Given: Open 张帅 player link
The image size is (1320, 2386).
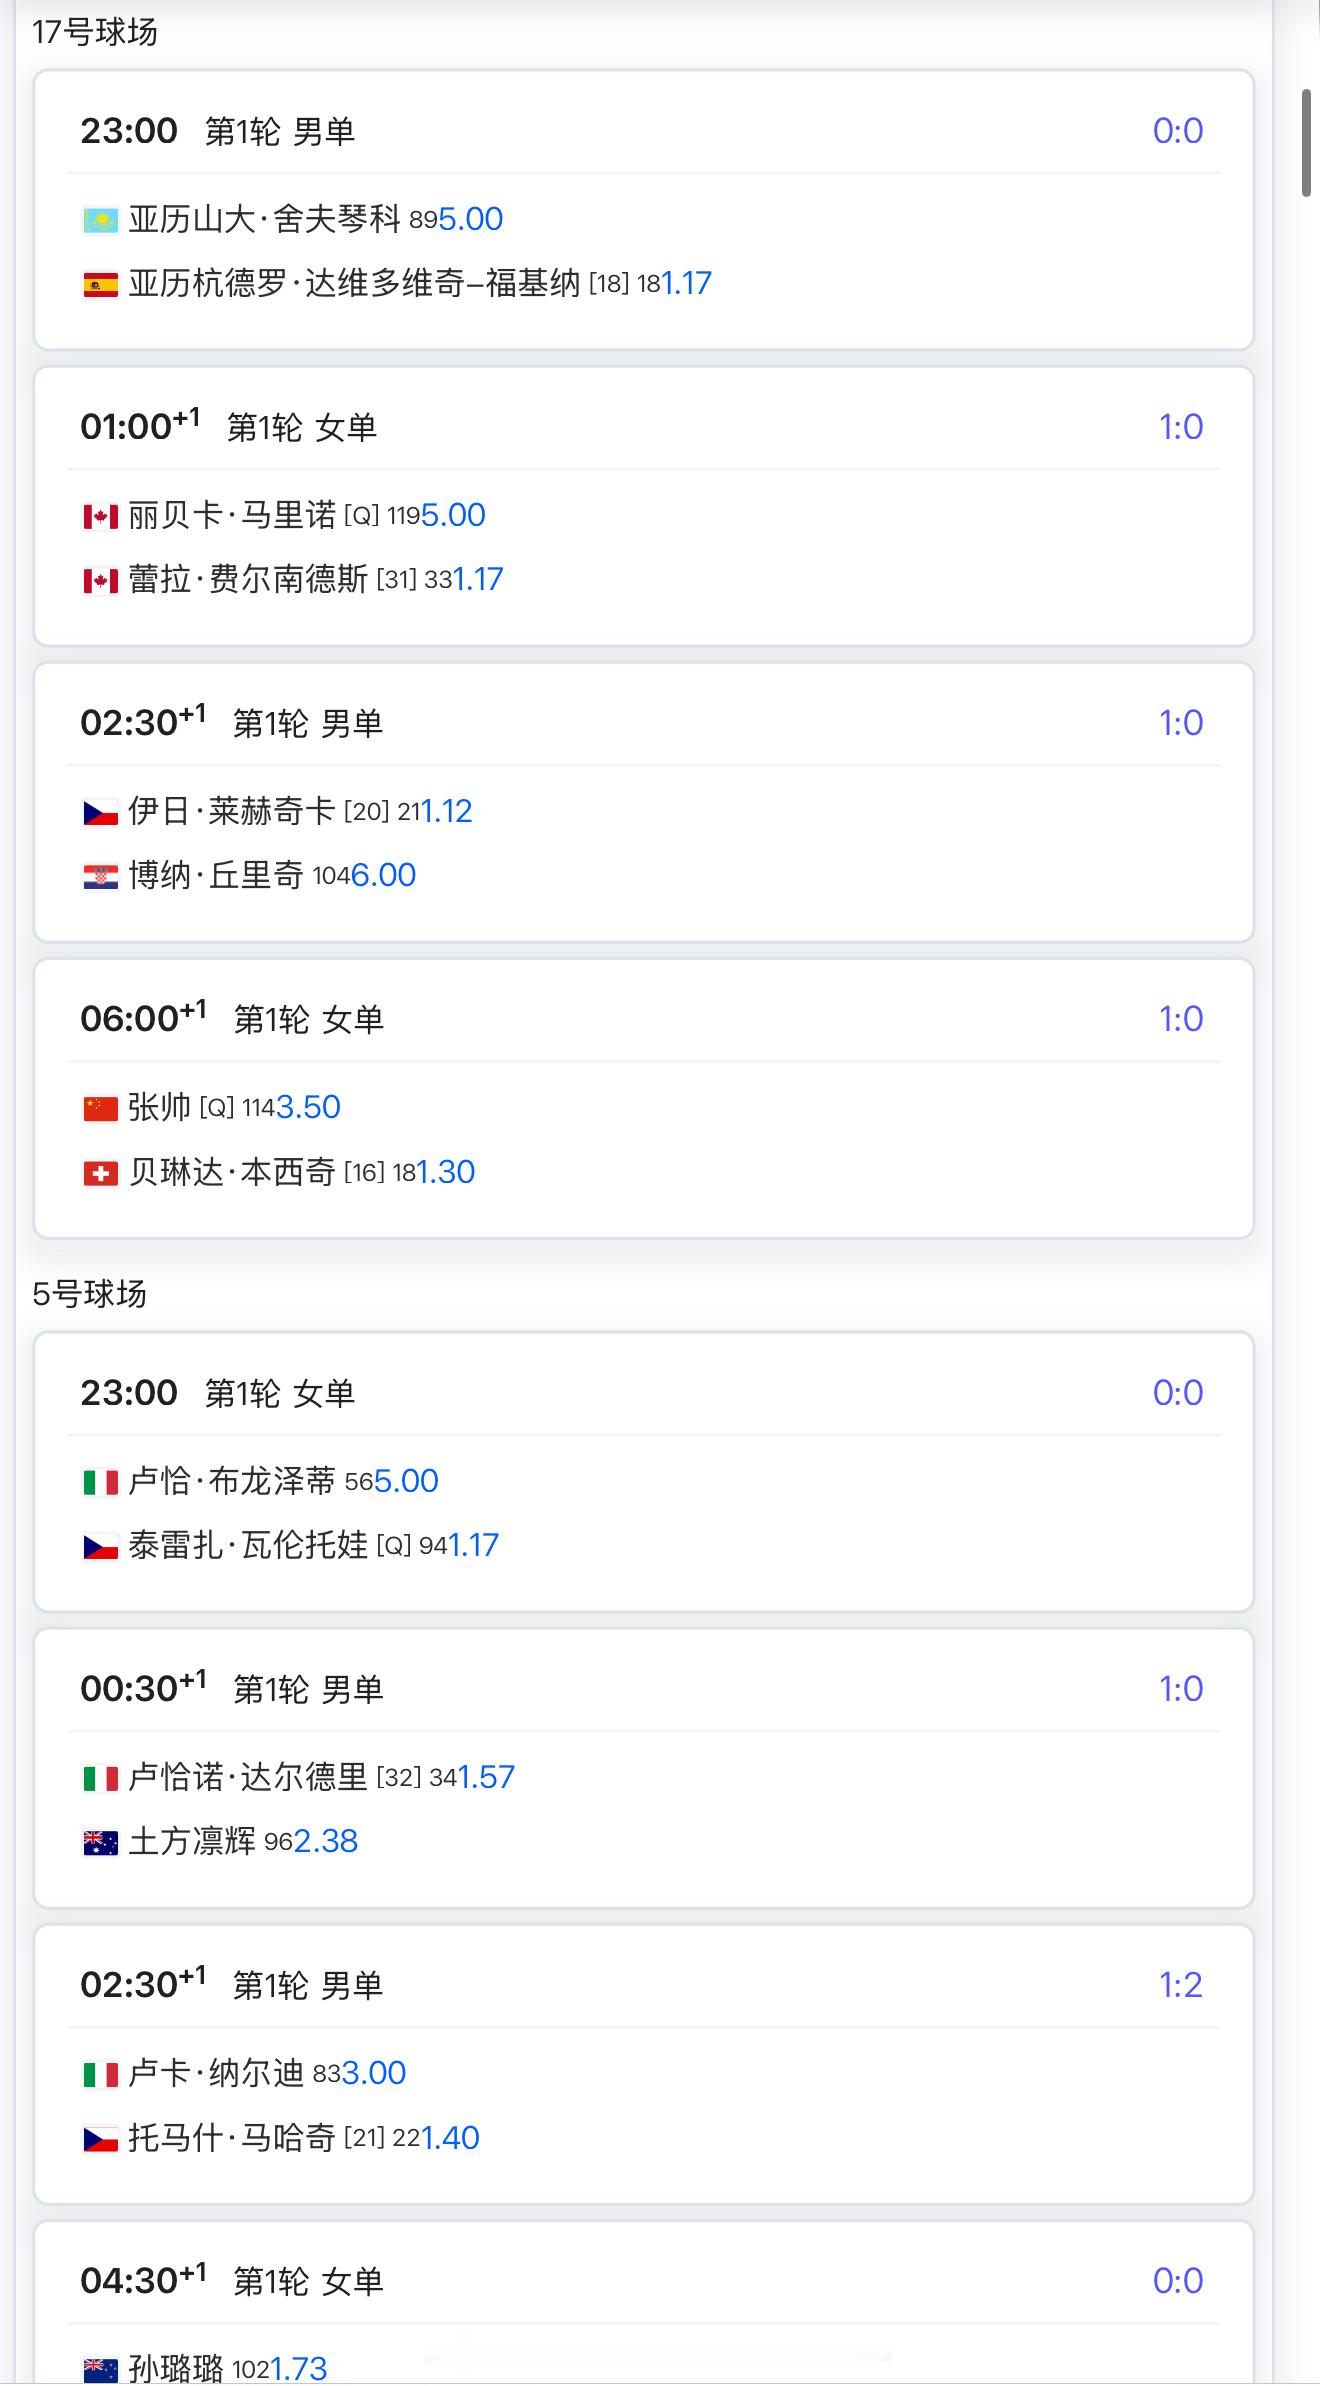Looking at the screenshot, I should tap(159, 1107).
